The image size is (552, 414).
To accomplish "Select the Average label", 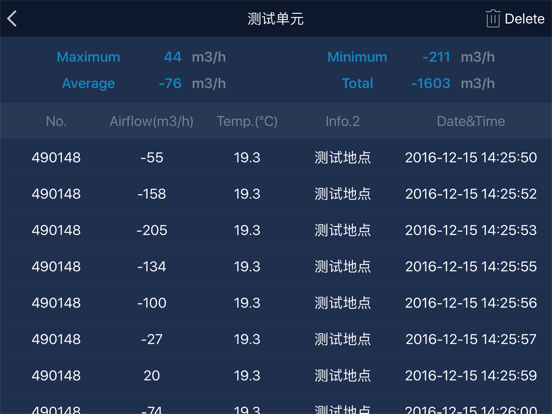I will click(88, 83).
